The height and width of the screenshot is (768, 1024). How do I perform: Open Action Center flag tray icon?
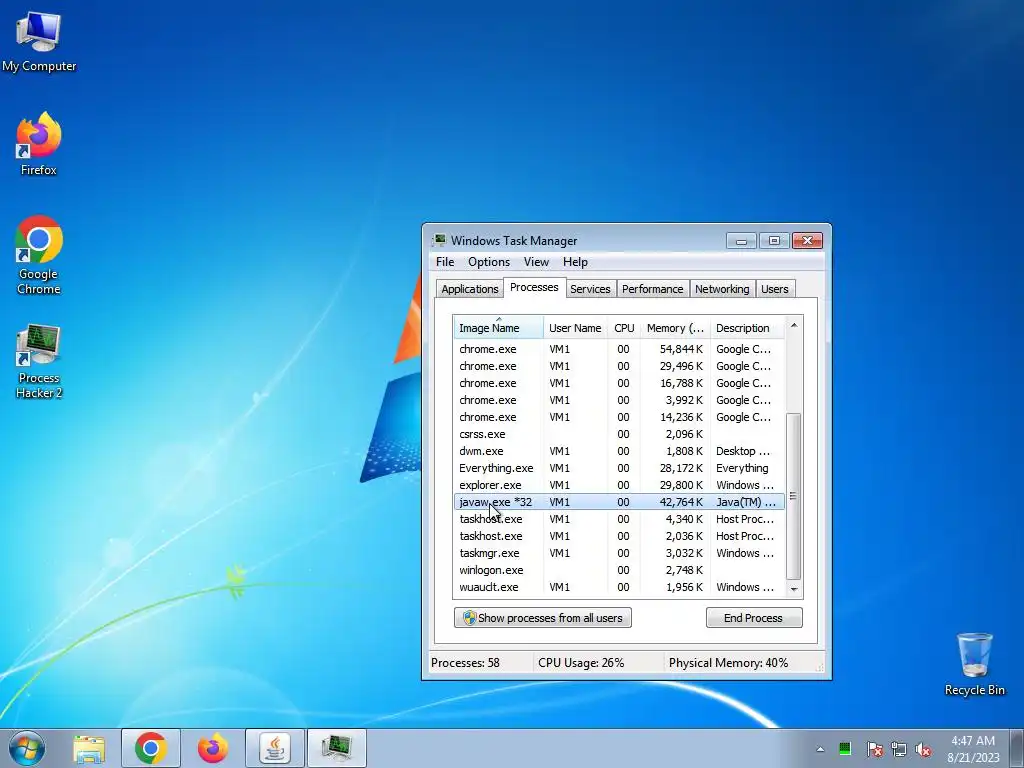874,748
